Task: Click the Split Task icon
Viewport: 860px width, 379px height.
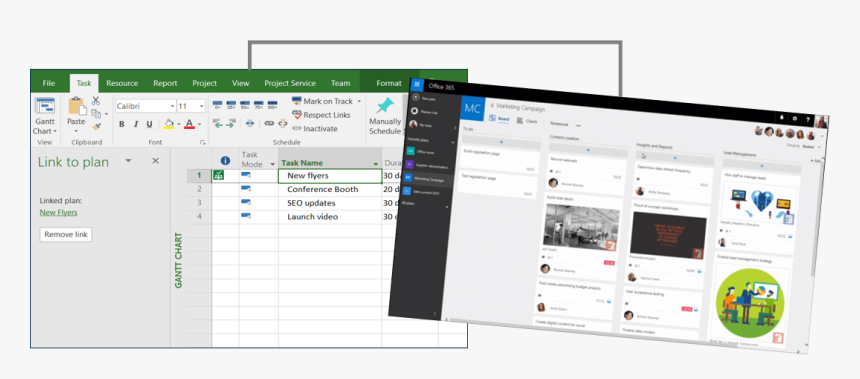Action: (250, 124)
